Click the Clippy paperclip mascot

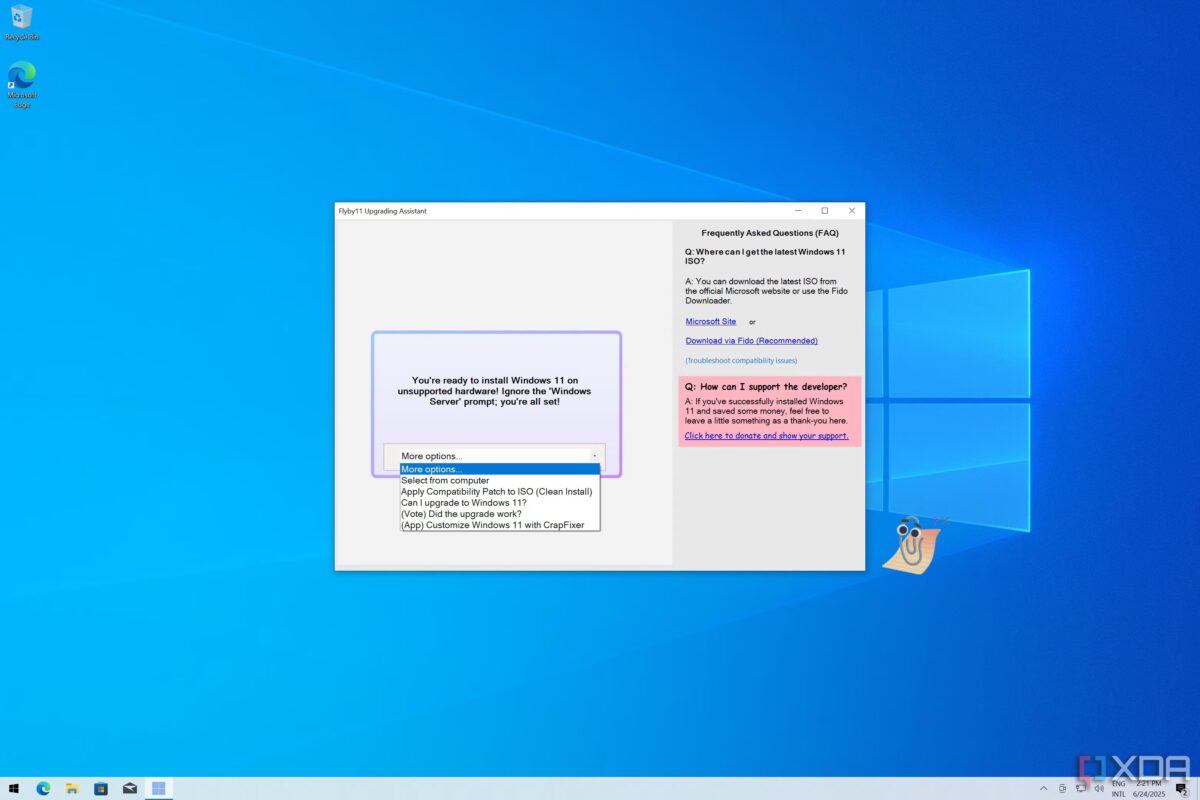[910, 543]
